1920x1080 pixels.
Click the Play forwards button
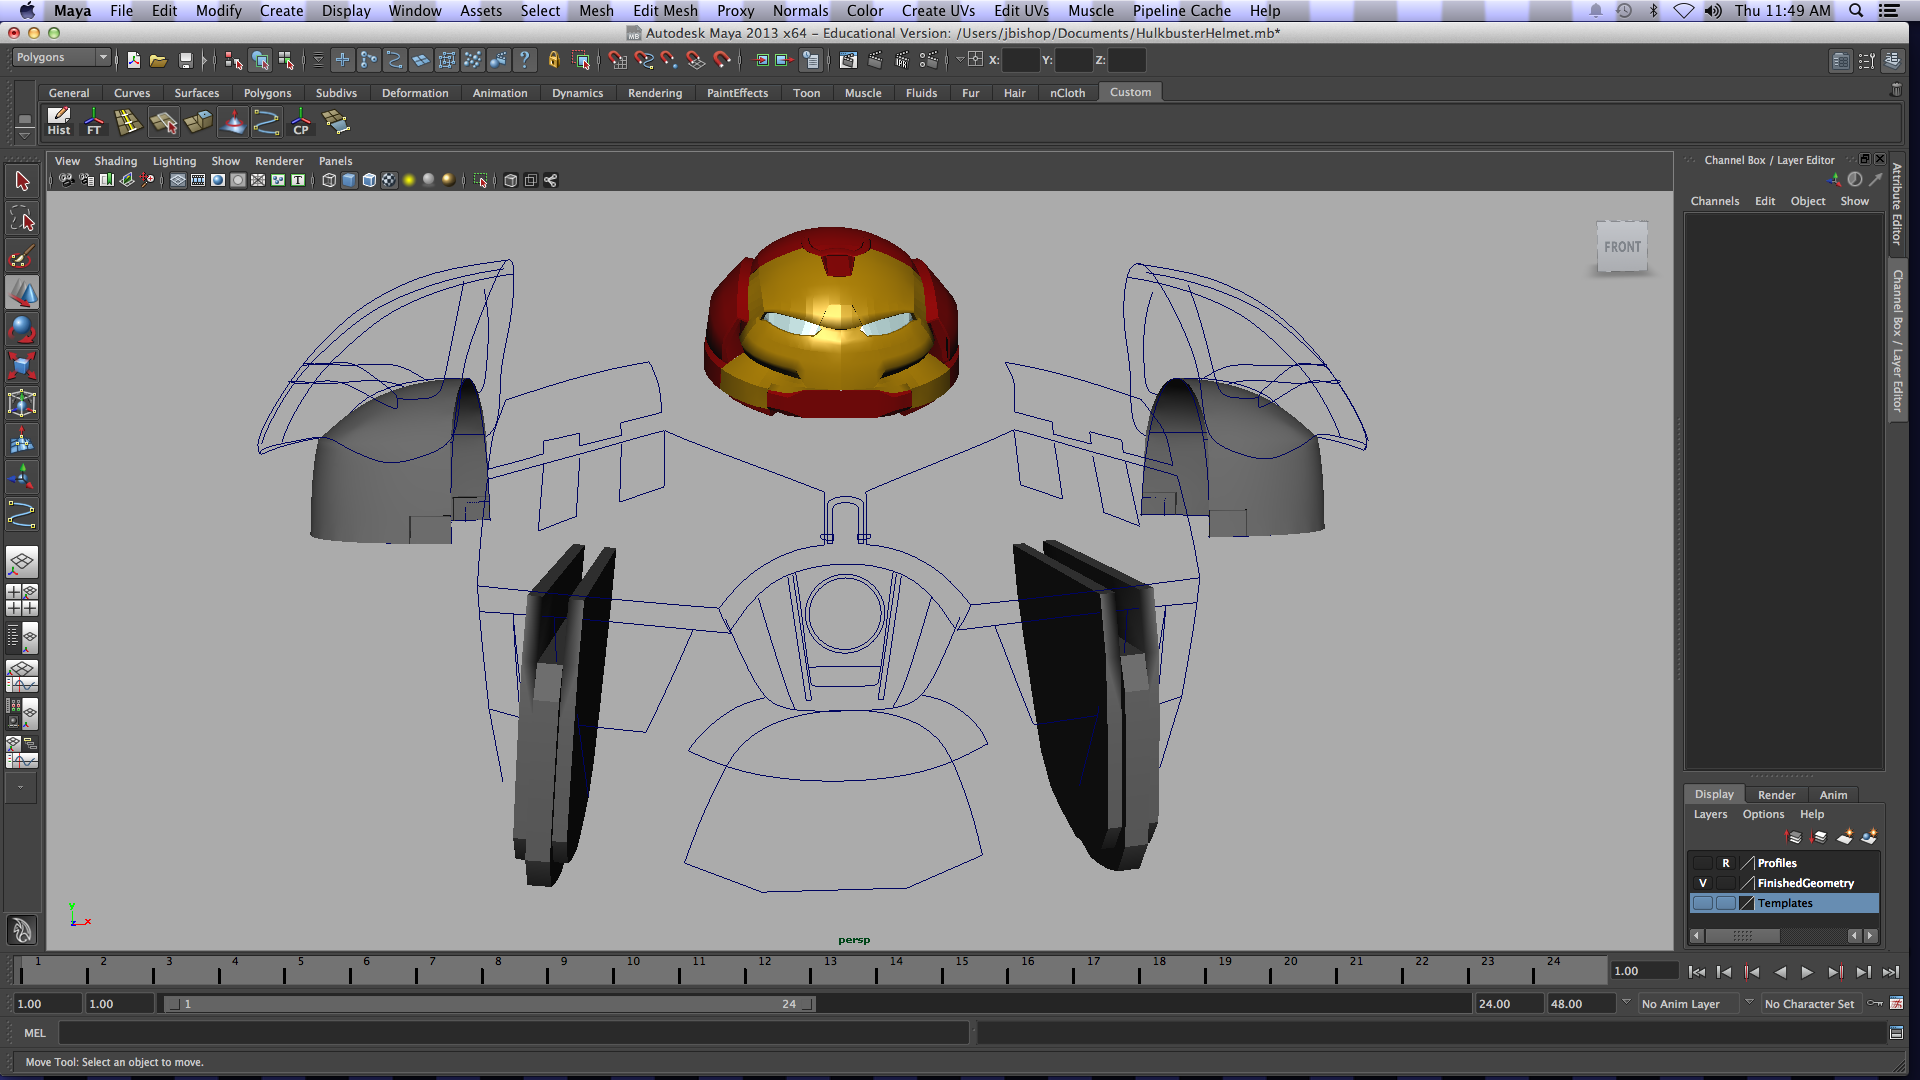click(x=1807, y=972)
